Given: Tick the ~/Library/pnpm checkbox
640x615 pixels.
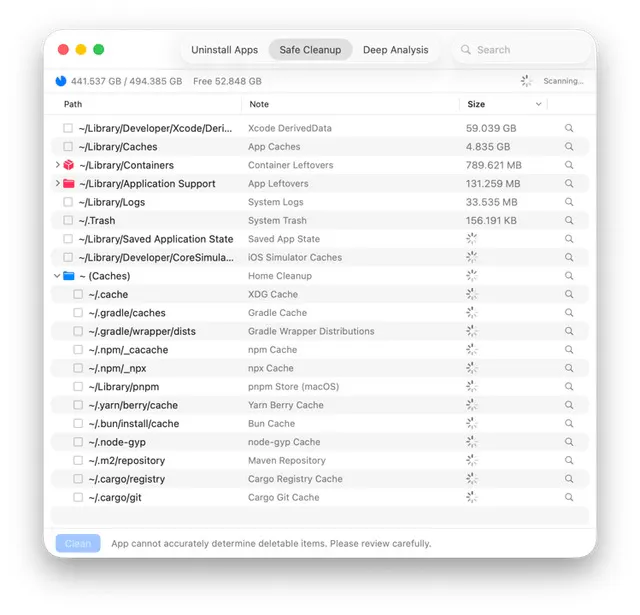Looking at the screenshot, I should (x=78, y=386).
